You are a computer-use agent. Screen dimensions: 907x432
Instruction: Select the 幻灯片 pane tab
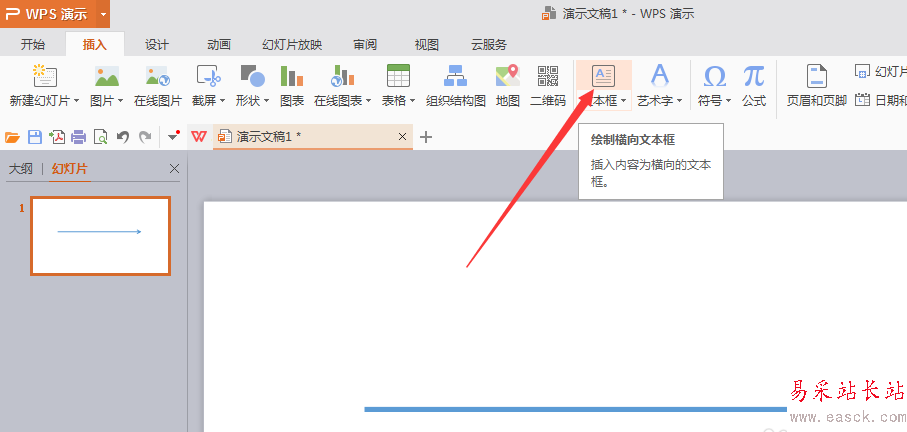pyautogui.click(x=69, y=169)
